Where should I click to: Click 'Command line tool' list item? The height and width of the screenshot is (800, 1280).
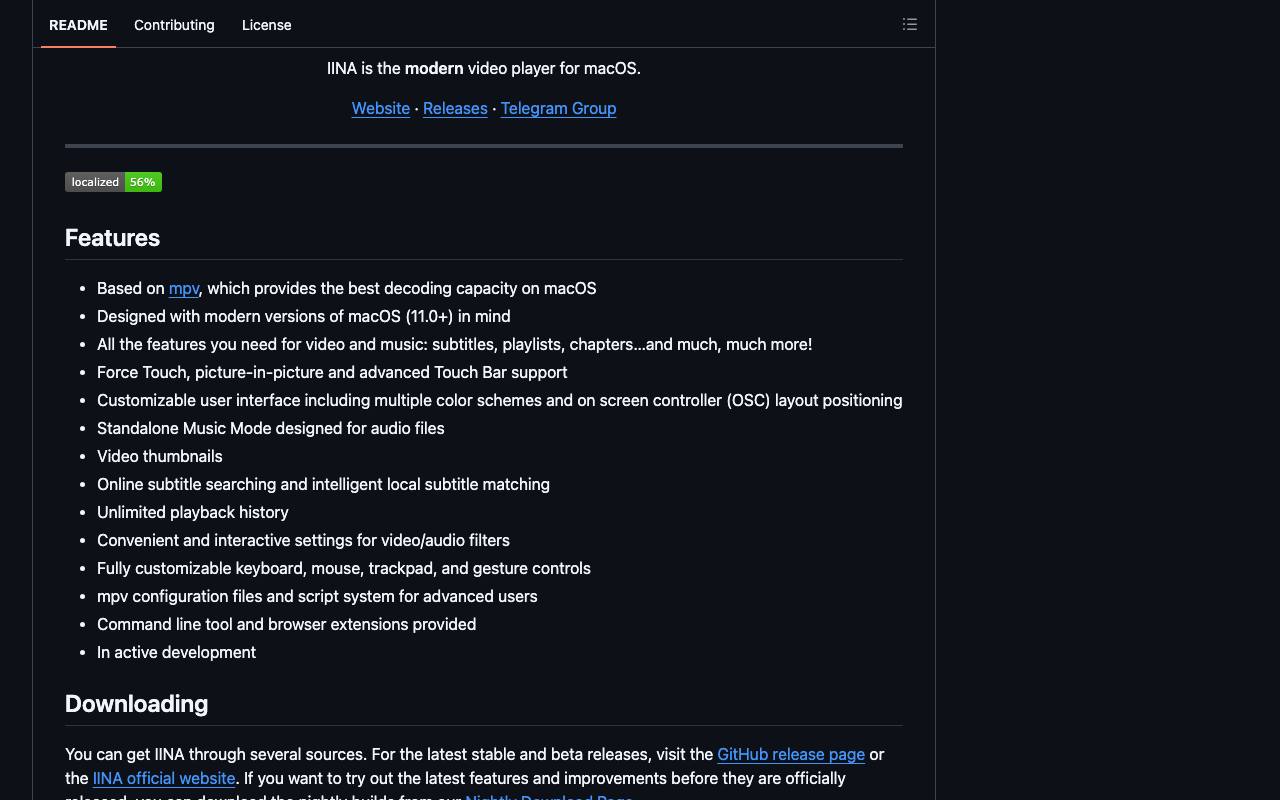click(x=286, y=624)
